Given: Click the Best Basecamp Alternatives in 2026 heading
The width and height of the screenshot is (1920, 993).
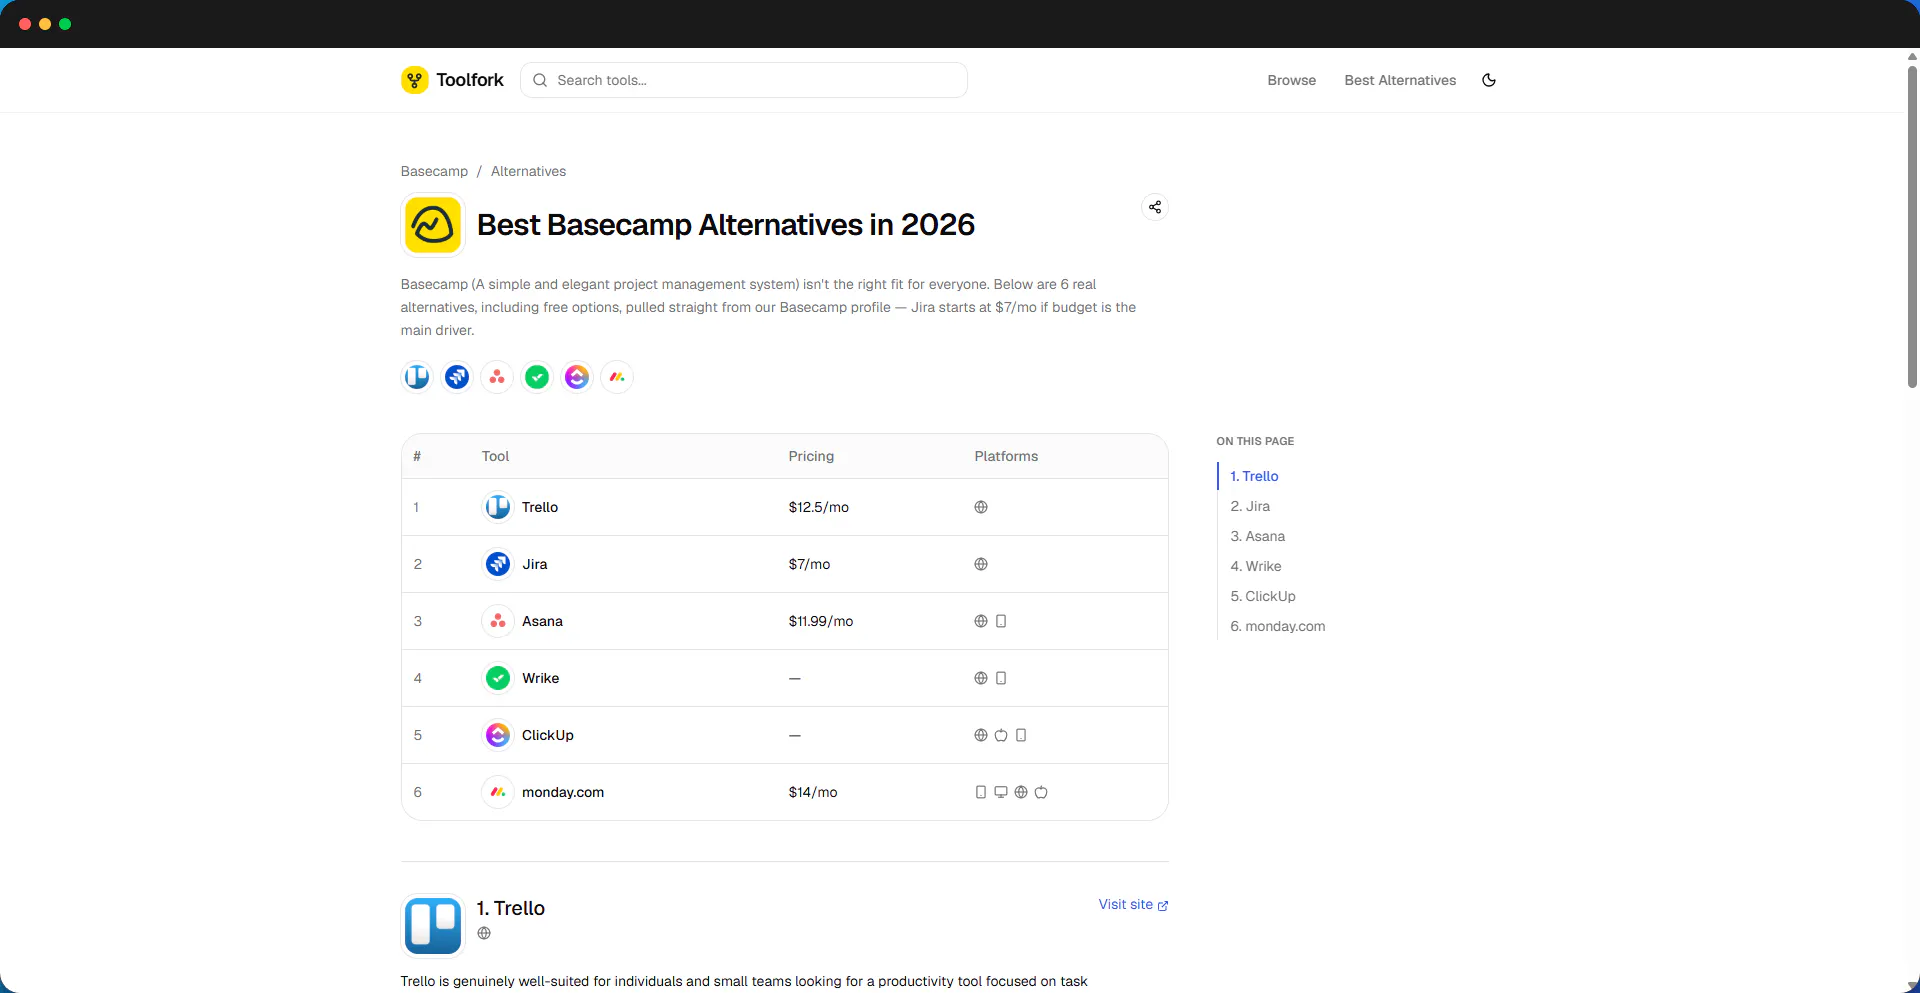Looking at the screenshot, I should pos(726,225).
